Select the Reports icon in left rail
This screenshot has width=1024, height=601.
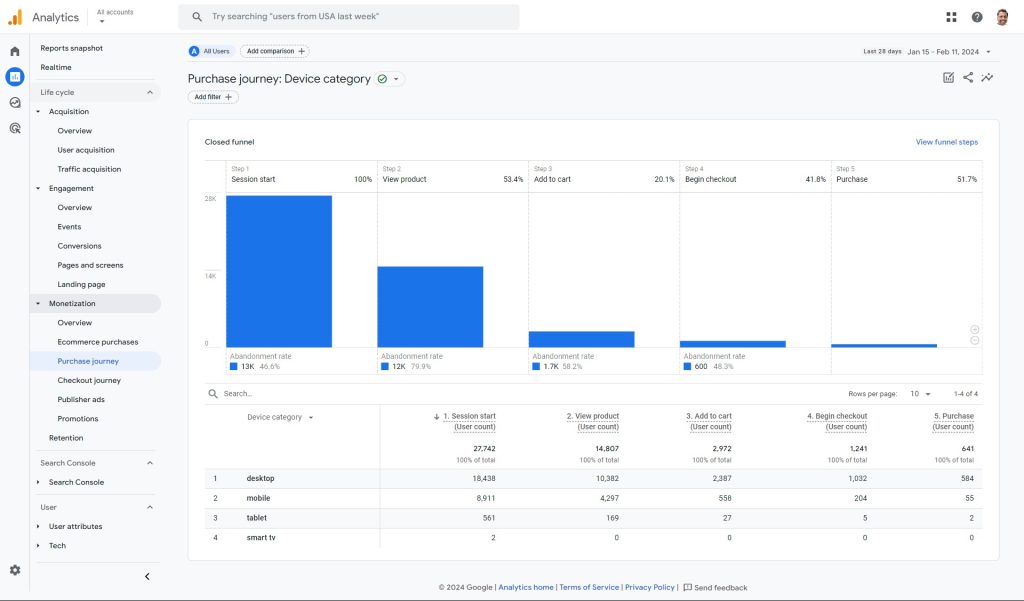point(14,76)
